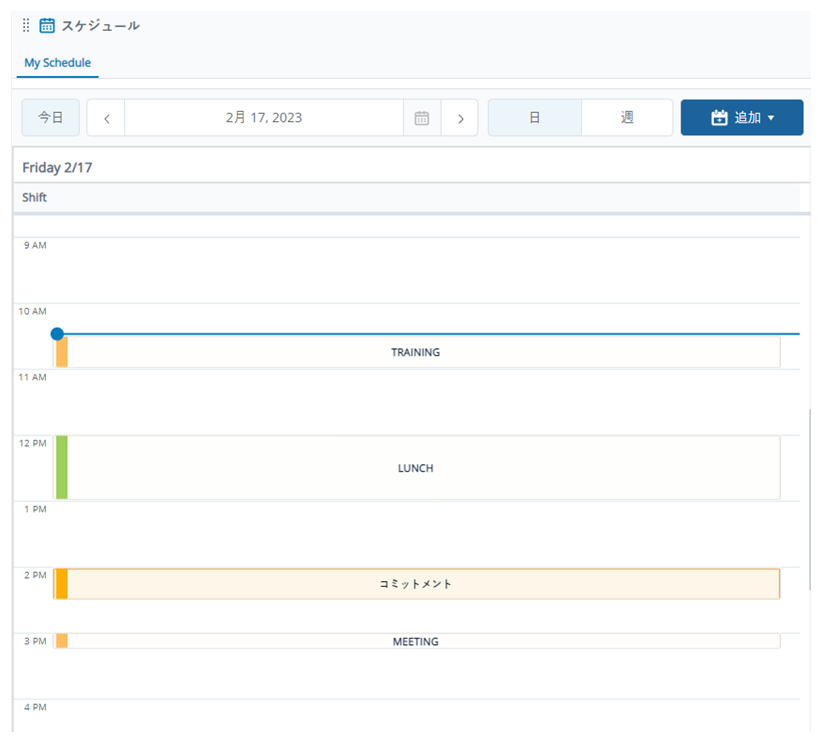Viewport: 823px width, 744px height.
Task: Click the Friday 2/17 header
Action: (x=57, y=167)
